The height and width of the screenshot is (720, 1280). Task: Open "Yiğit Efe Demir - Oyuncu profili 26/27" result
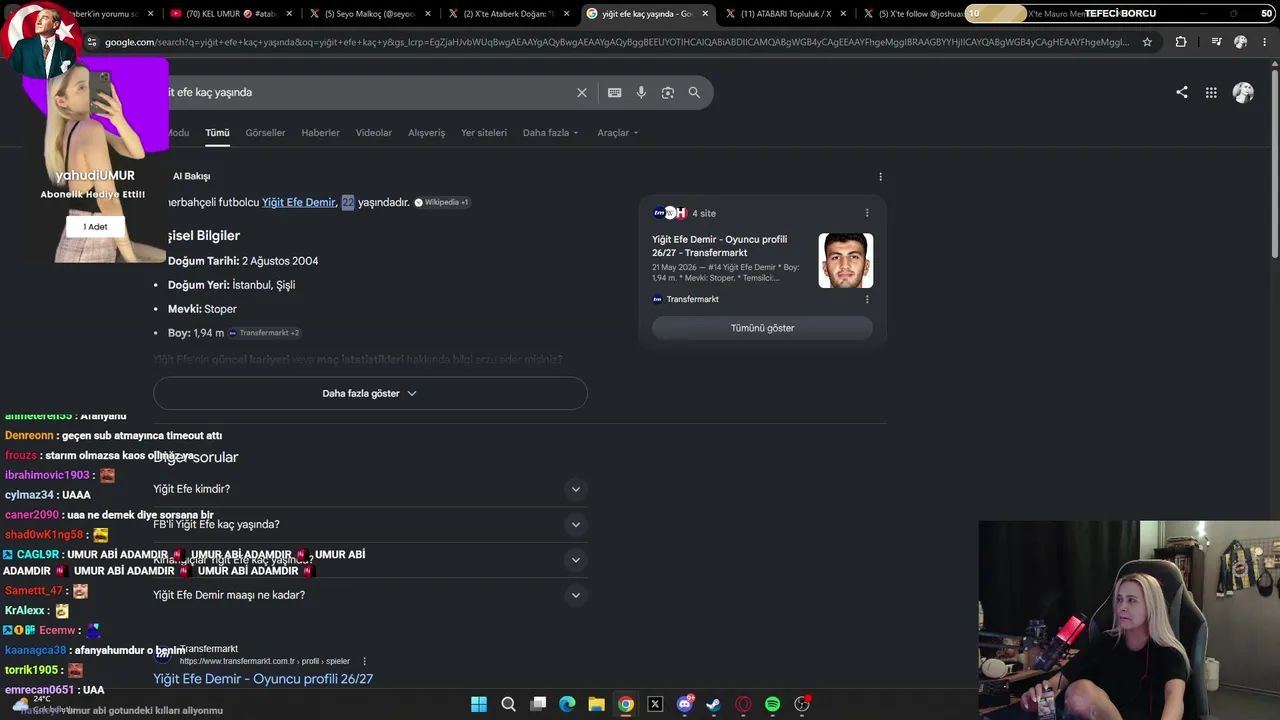point(263,679)
